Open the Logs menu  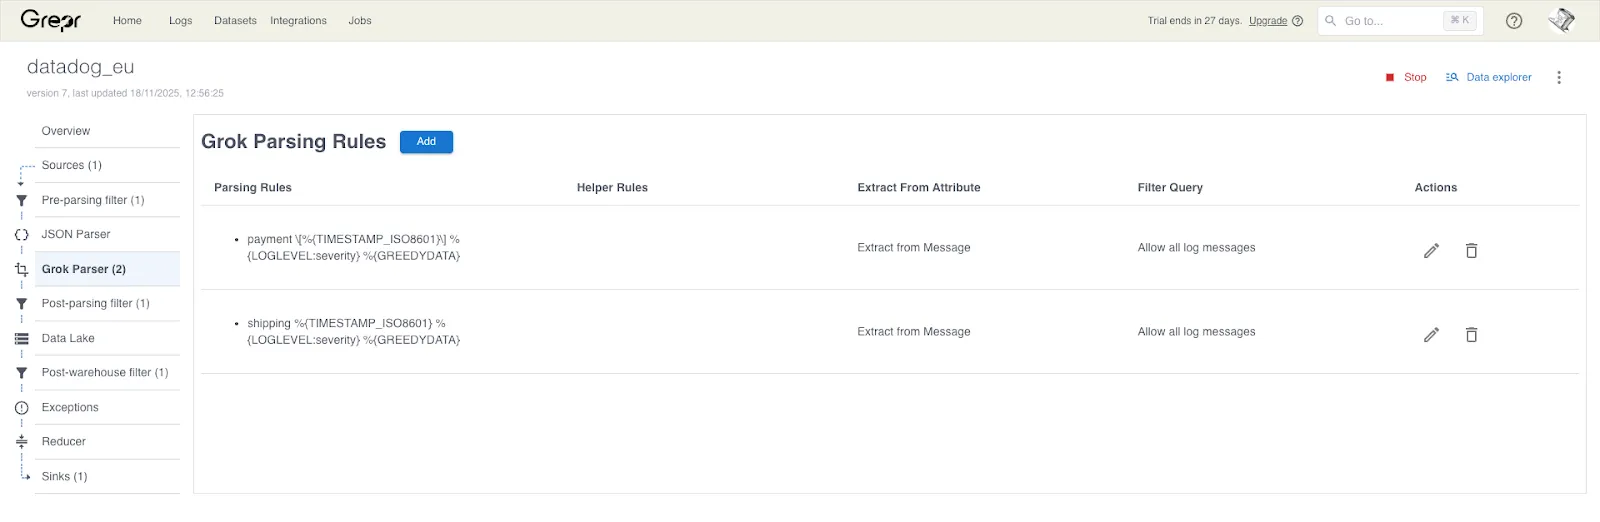click(x=180, y=21)
